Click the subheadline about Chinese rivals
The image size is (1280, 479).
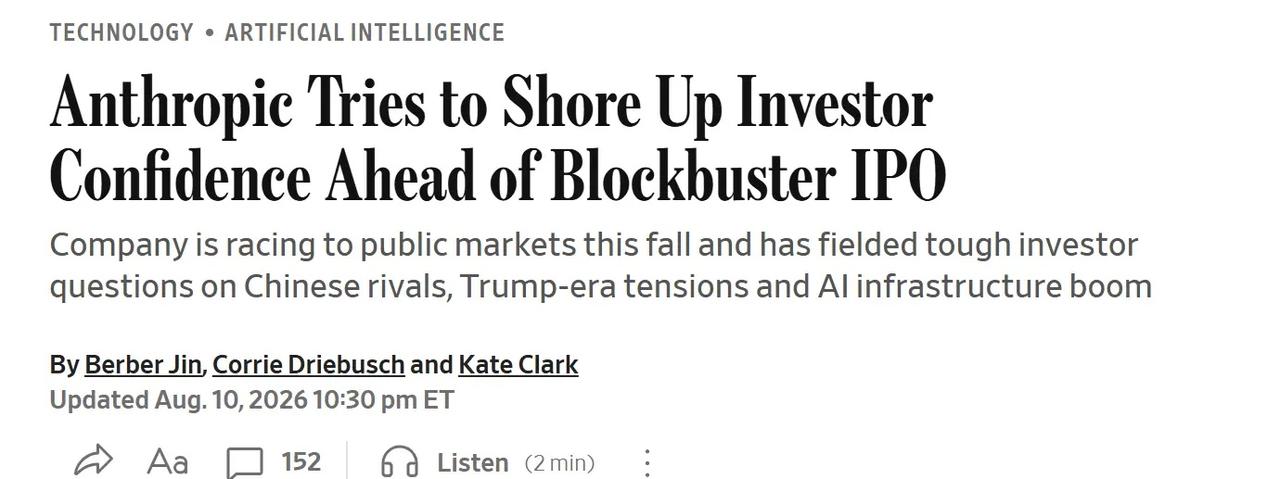[x=600, y=266]
